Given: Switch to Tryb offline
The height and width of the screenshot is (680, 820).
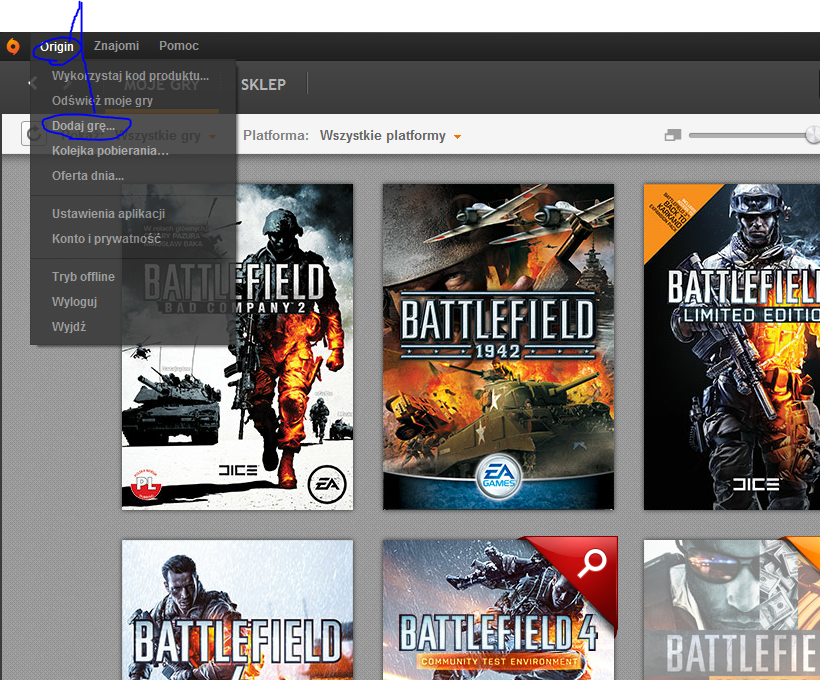Looking at the screenshot, I should click(83, 277).
